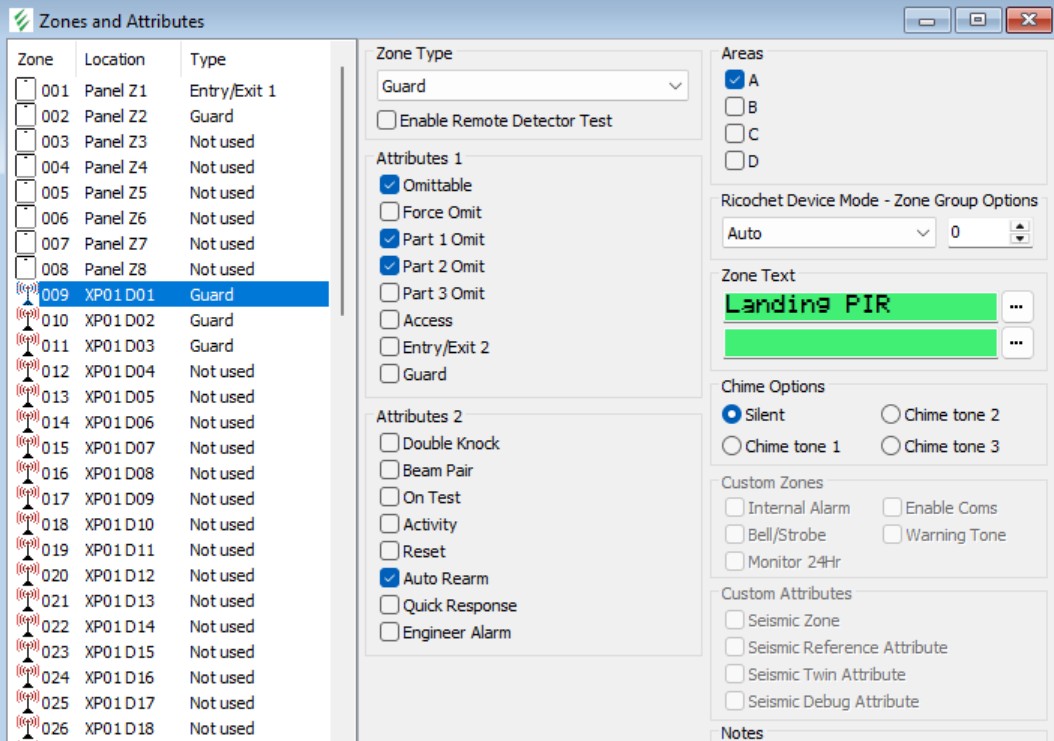1054x741 pixels.
Task: Click the wireless antenna icon for zone 010
Action: (x=27, y=320)
